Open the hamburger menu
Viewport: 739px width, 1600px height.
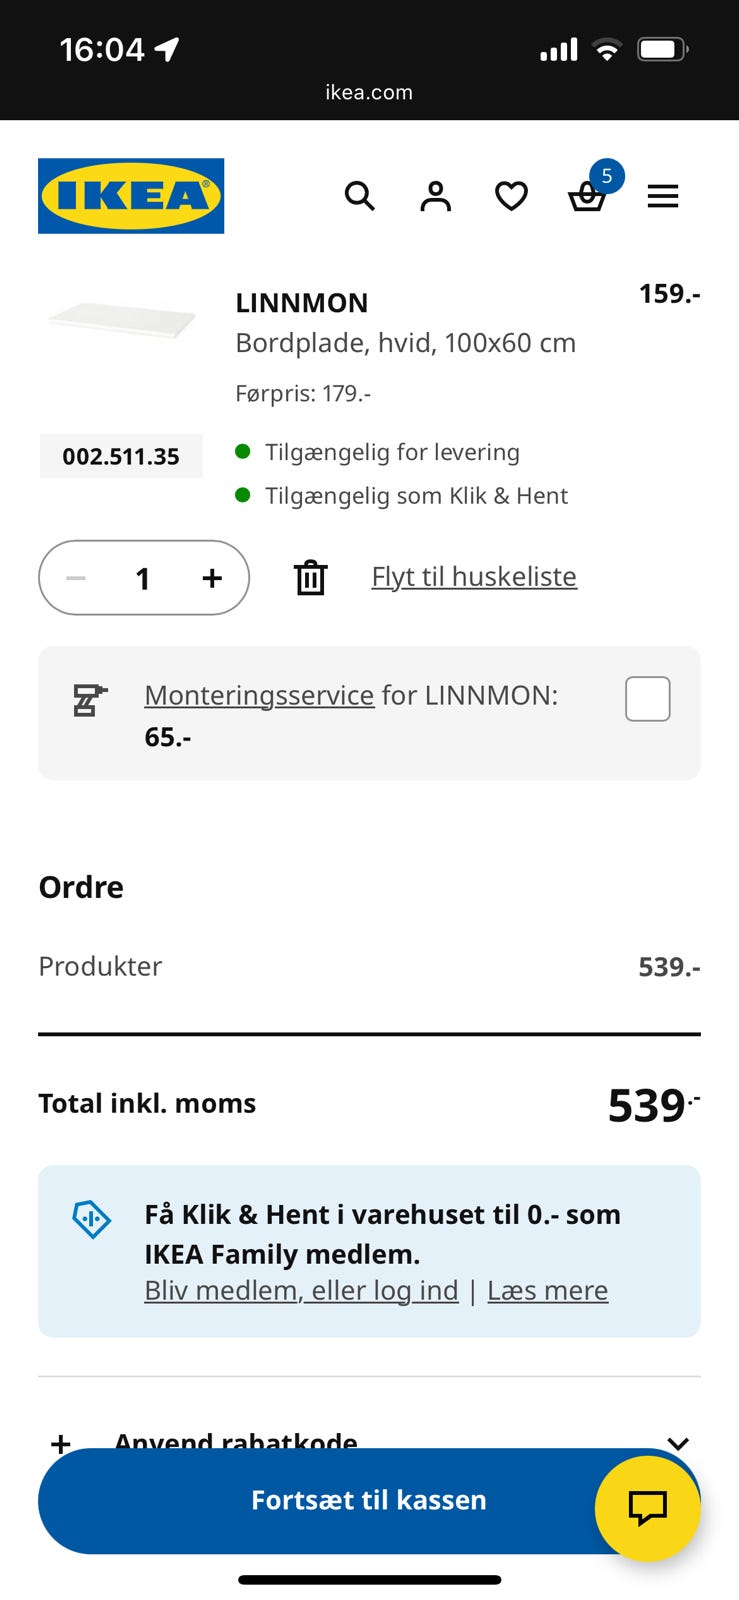[663, 196]
